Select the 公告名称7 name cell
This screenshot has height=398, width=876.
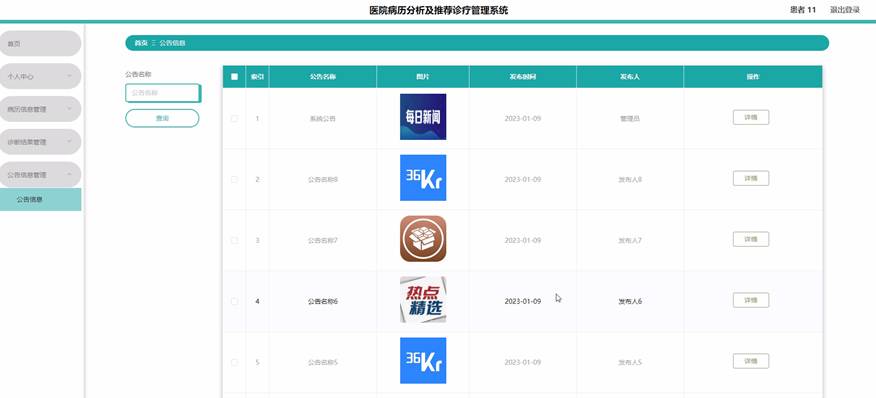323,241
